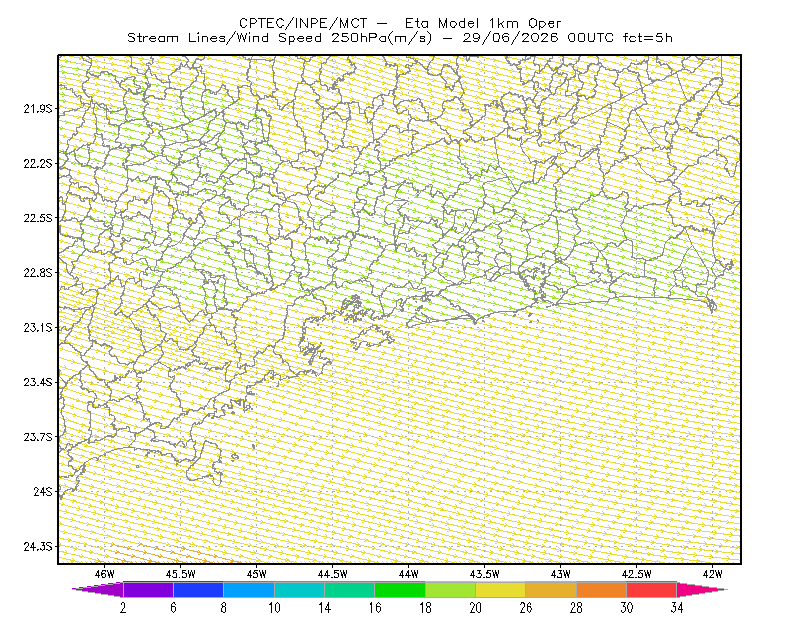The height and width of the screenshot is (618, 800).
Task: Select the teal green 14-16 swatch
Action: coord(349,589)
